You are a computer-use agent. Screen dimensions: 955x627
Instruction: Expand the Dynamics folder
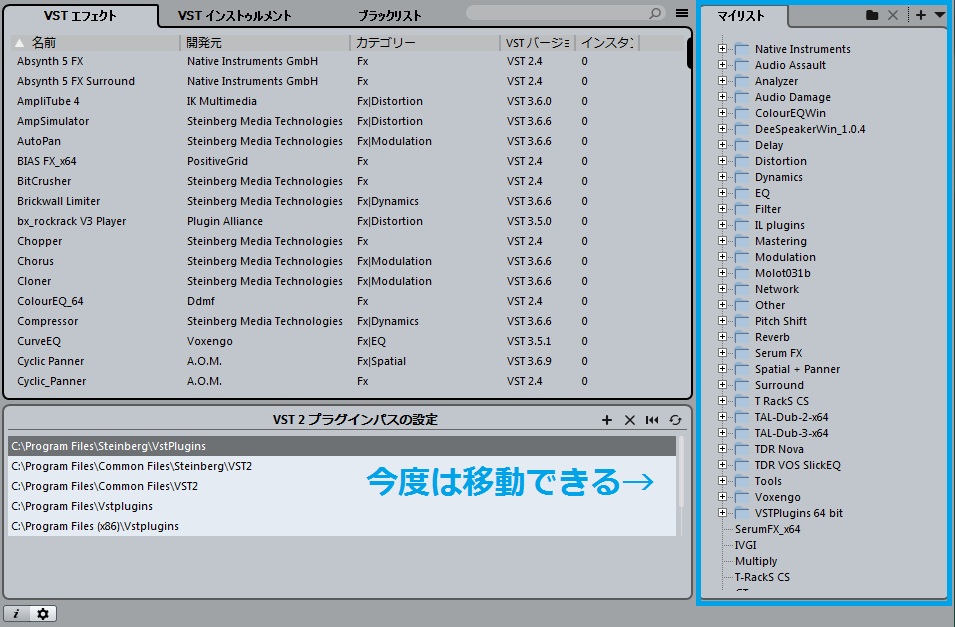pos(722,177)
